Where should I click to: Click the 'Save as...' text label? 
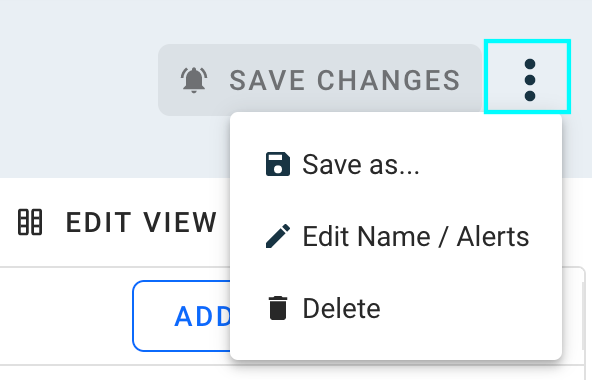[361, 164]
